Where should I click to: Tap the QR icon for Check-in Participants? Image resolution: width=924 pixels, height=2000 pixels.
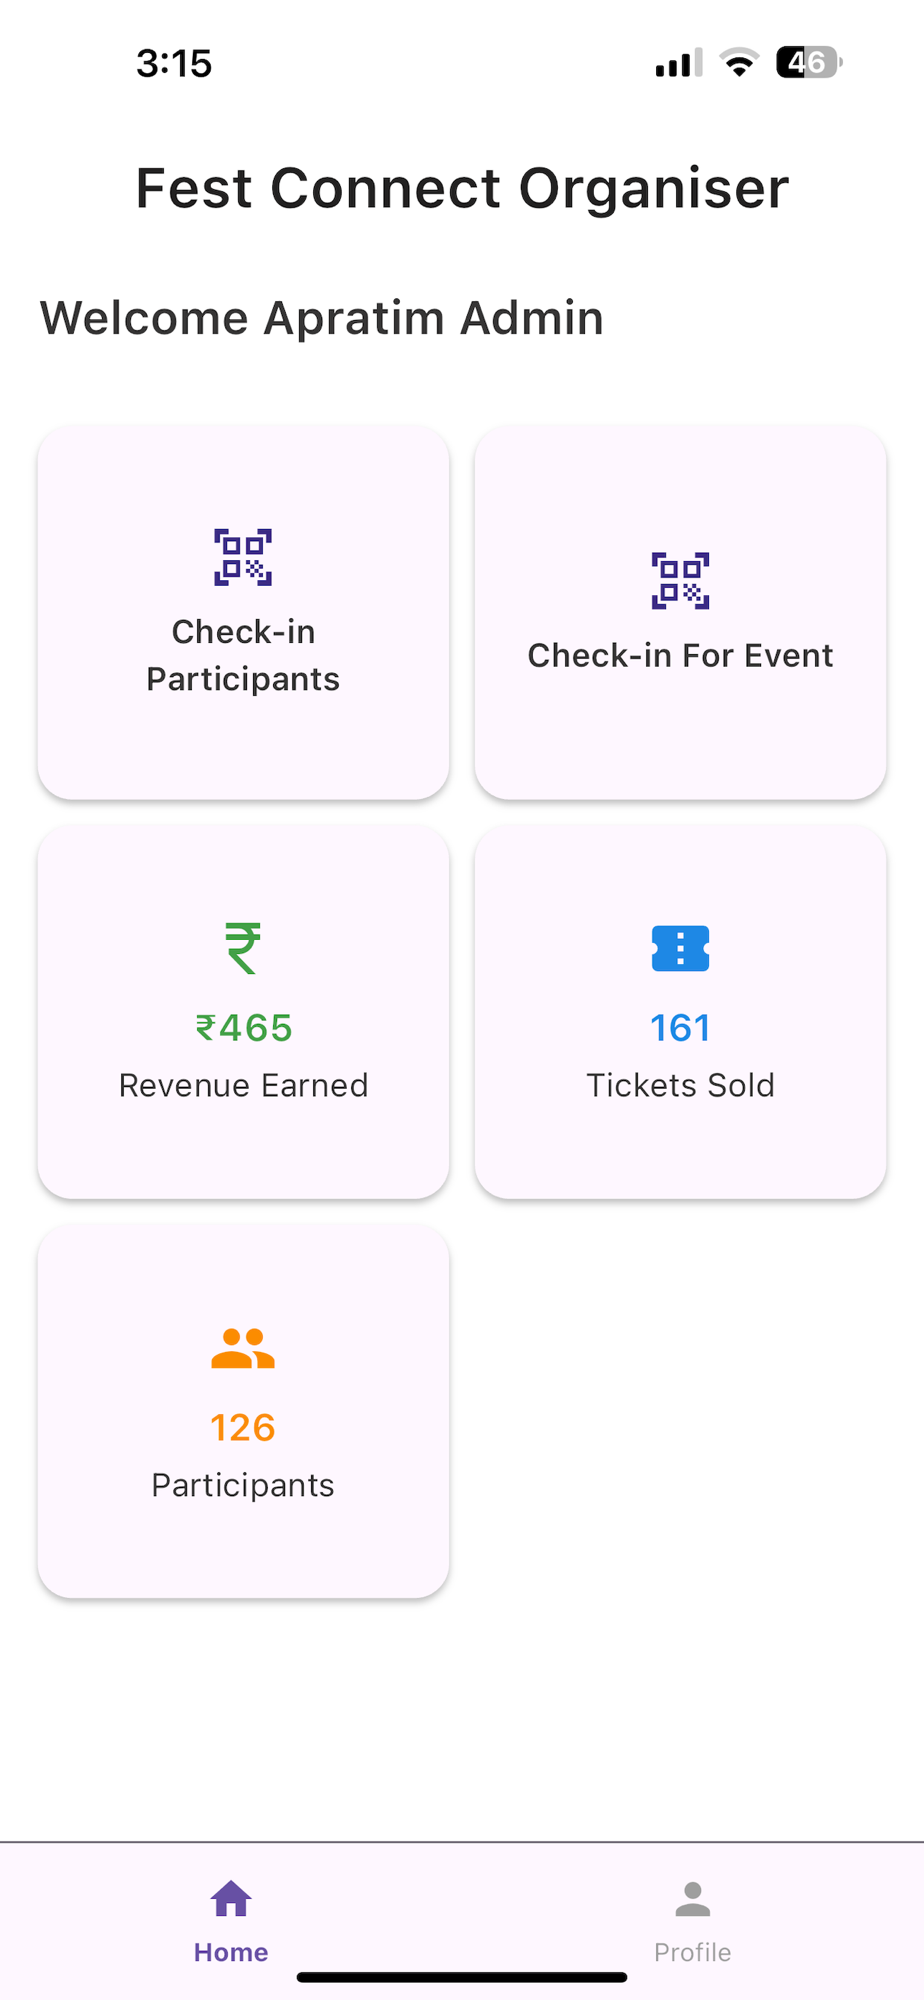pos(243,557)
